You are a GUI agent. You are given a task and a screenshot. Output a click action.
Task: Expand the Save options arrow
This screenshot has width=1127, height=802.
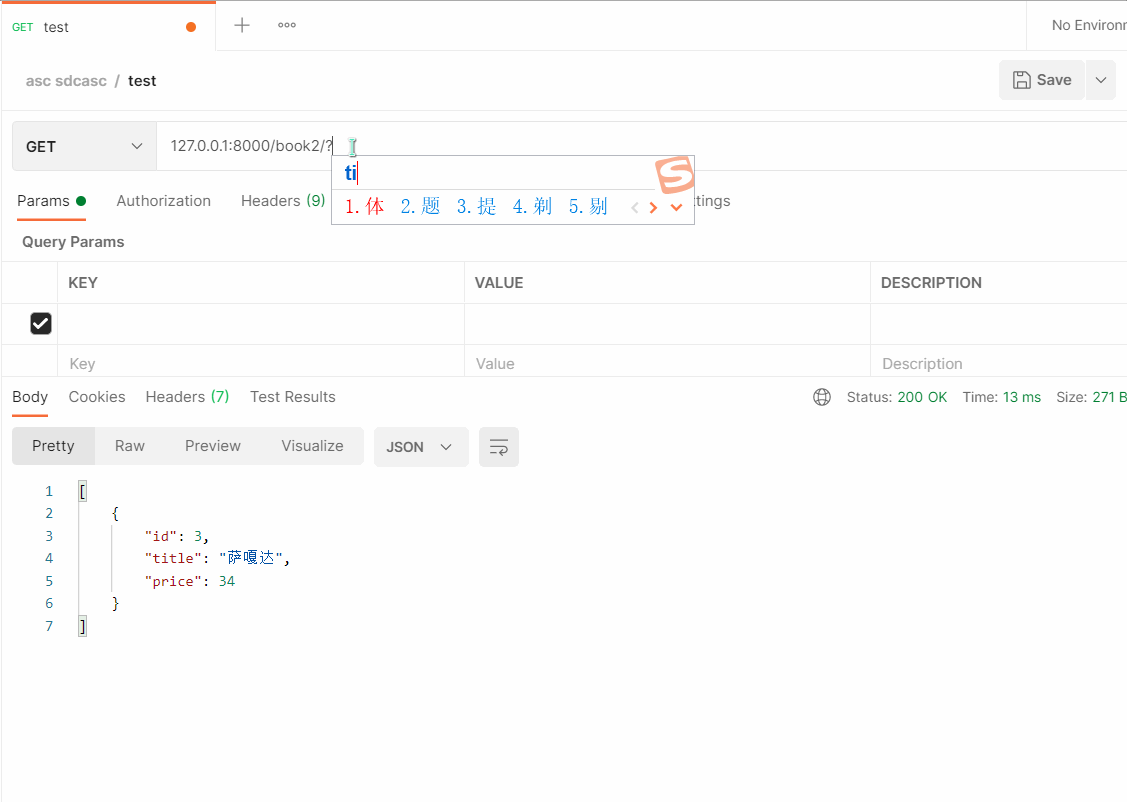[x=1101, y=80]
